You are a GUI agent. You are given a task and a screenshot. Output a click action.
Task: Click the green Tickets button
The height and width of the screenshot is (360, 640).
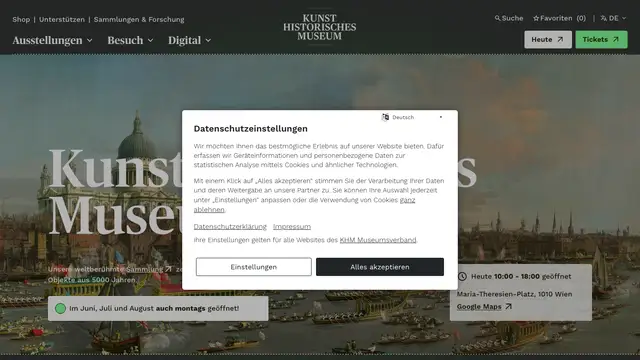(601, 40)
